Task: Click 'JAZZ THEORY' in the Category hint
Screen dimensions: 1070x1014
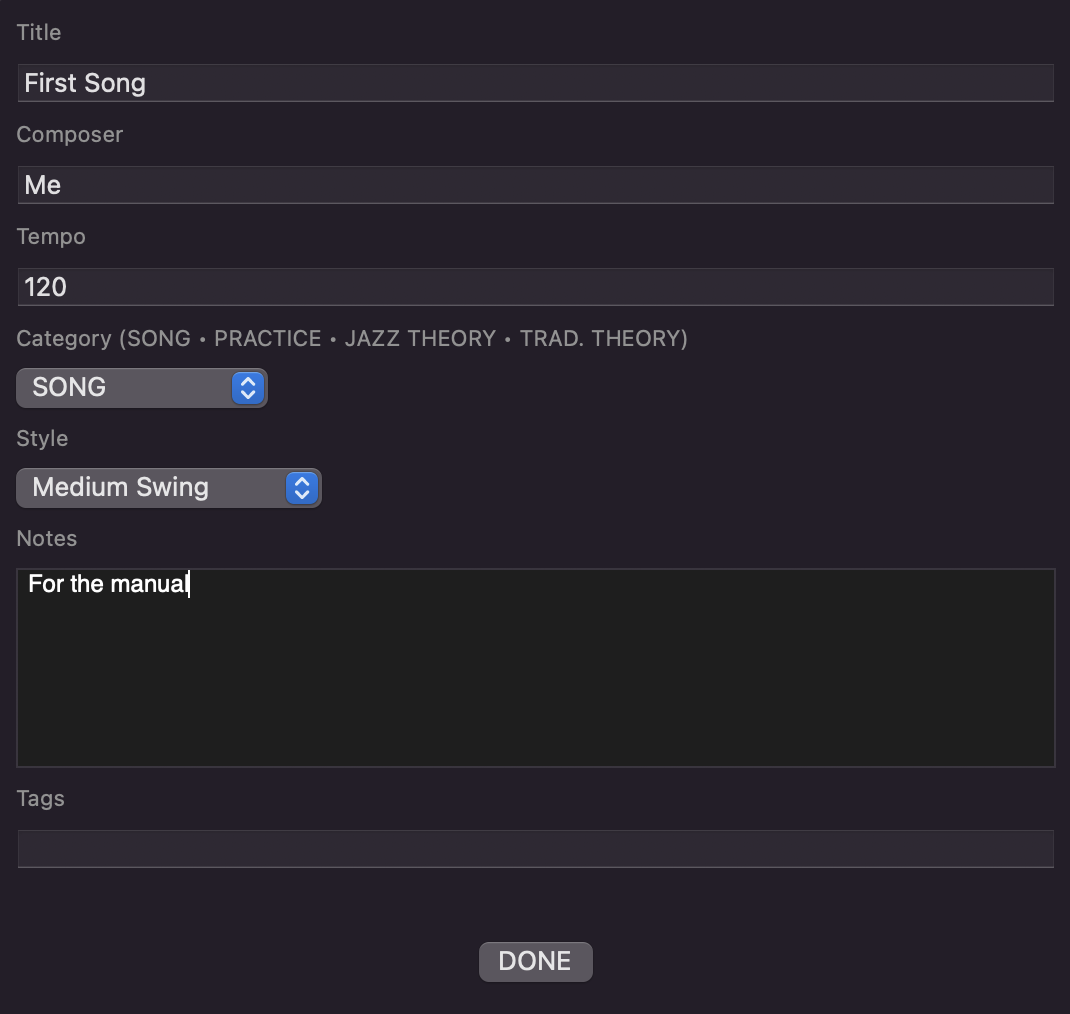Action: pos(420,338)
